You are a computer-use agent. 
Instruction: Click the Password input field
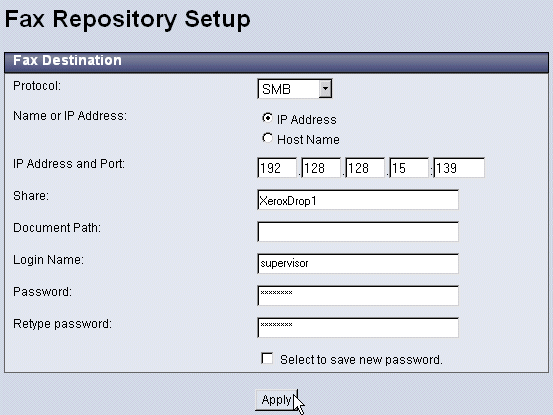point(358,296)
